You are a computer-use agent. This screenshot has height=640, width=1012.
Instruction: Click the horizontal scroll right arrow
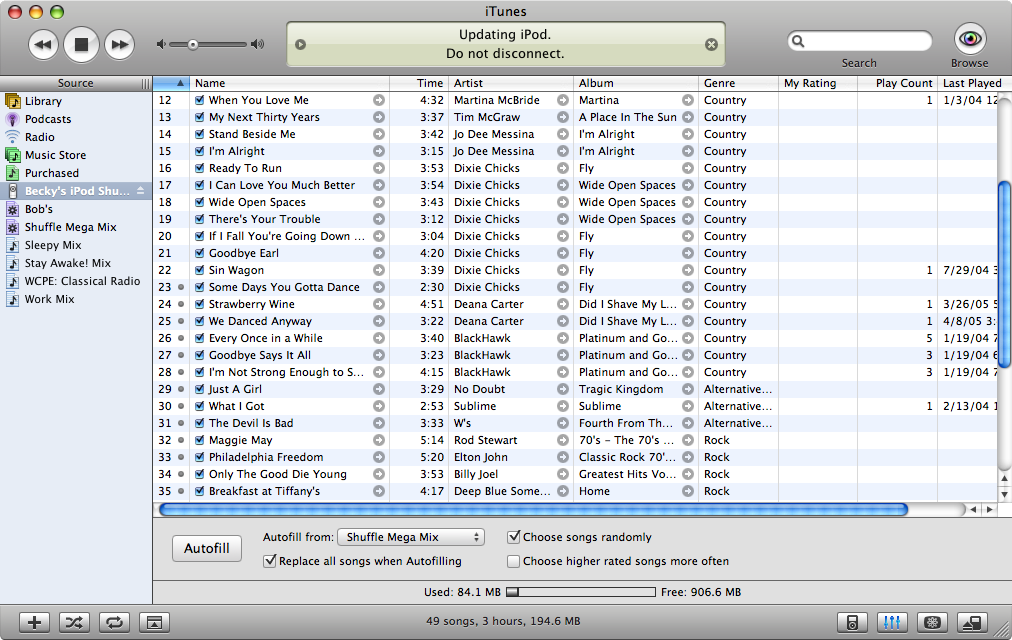click(x=989, y=510)
